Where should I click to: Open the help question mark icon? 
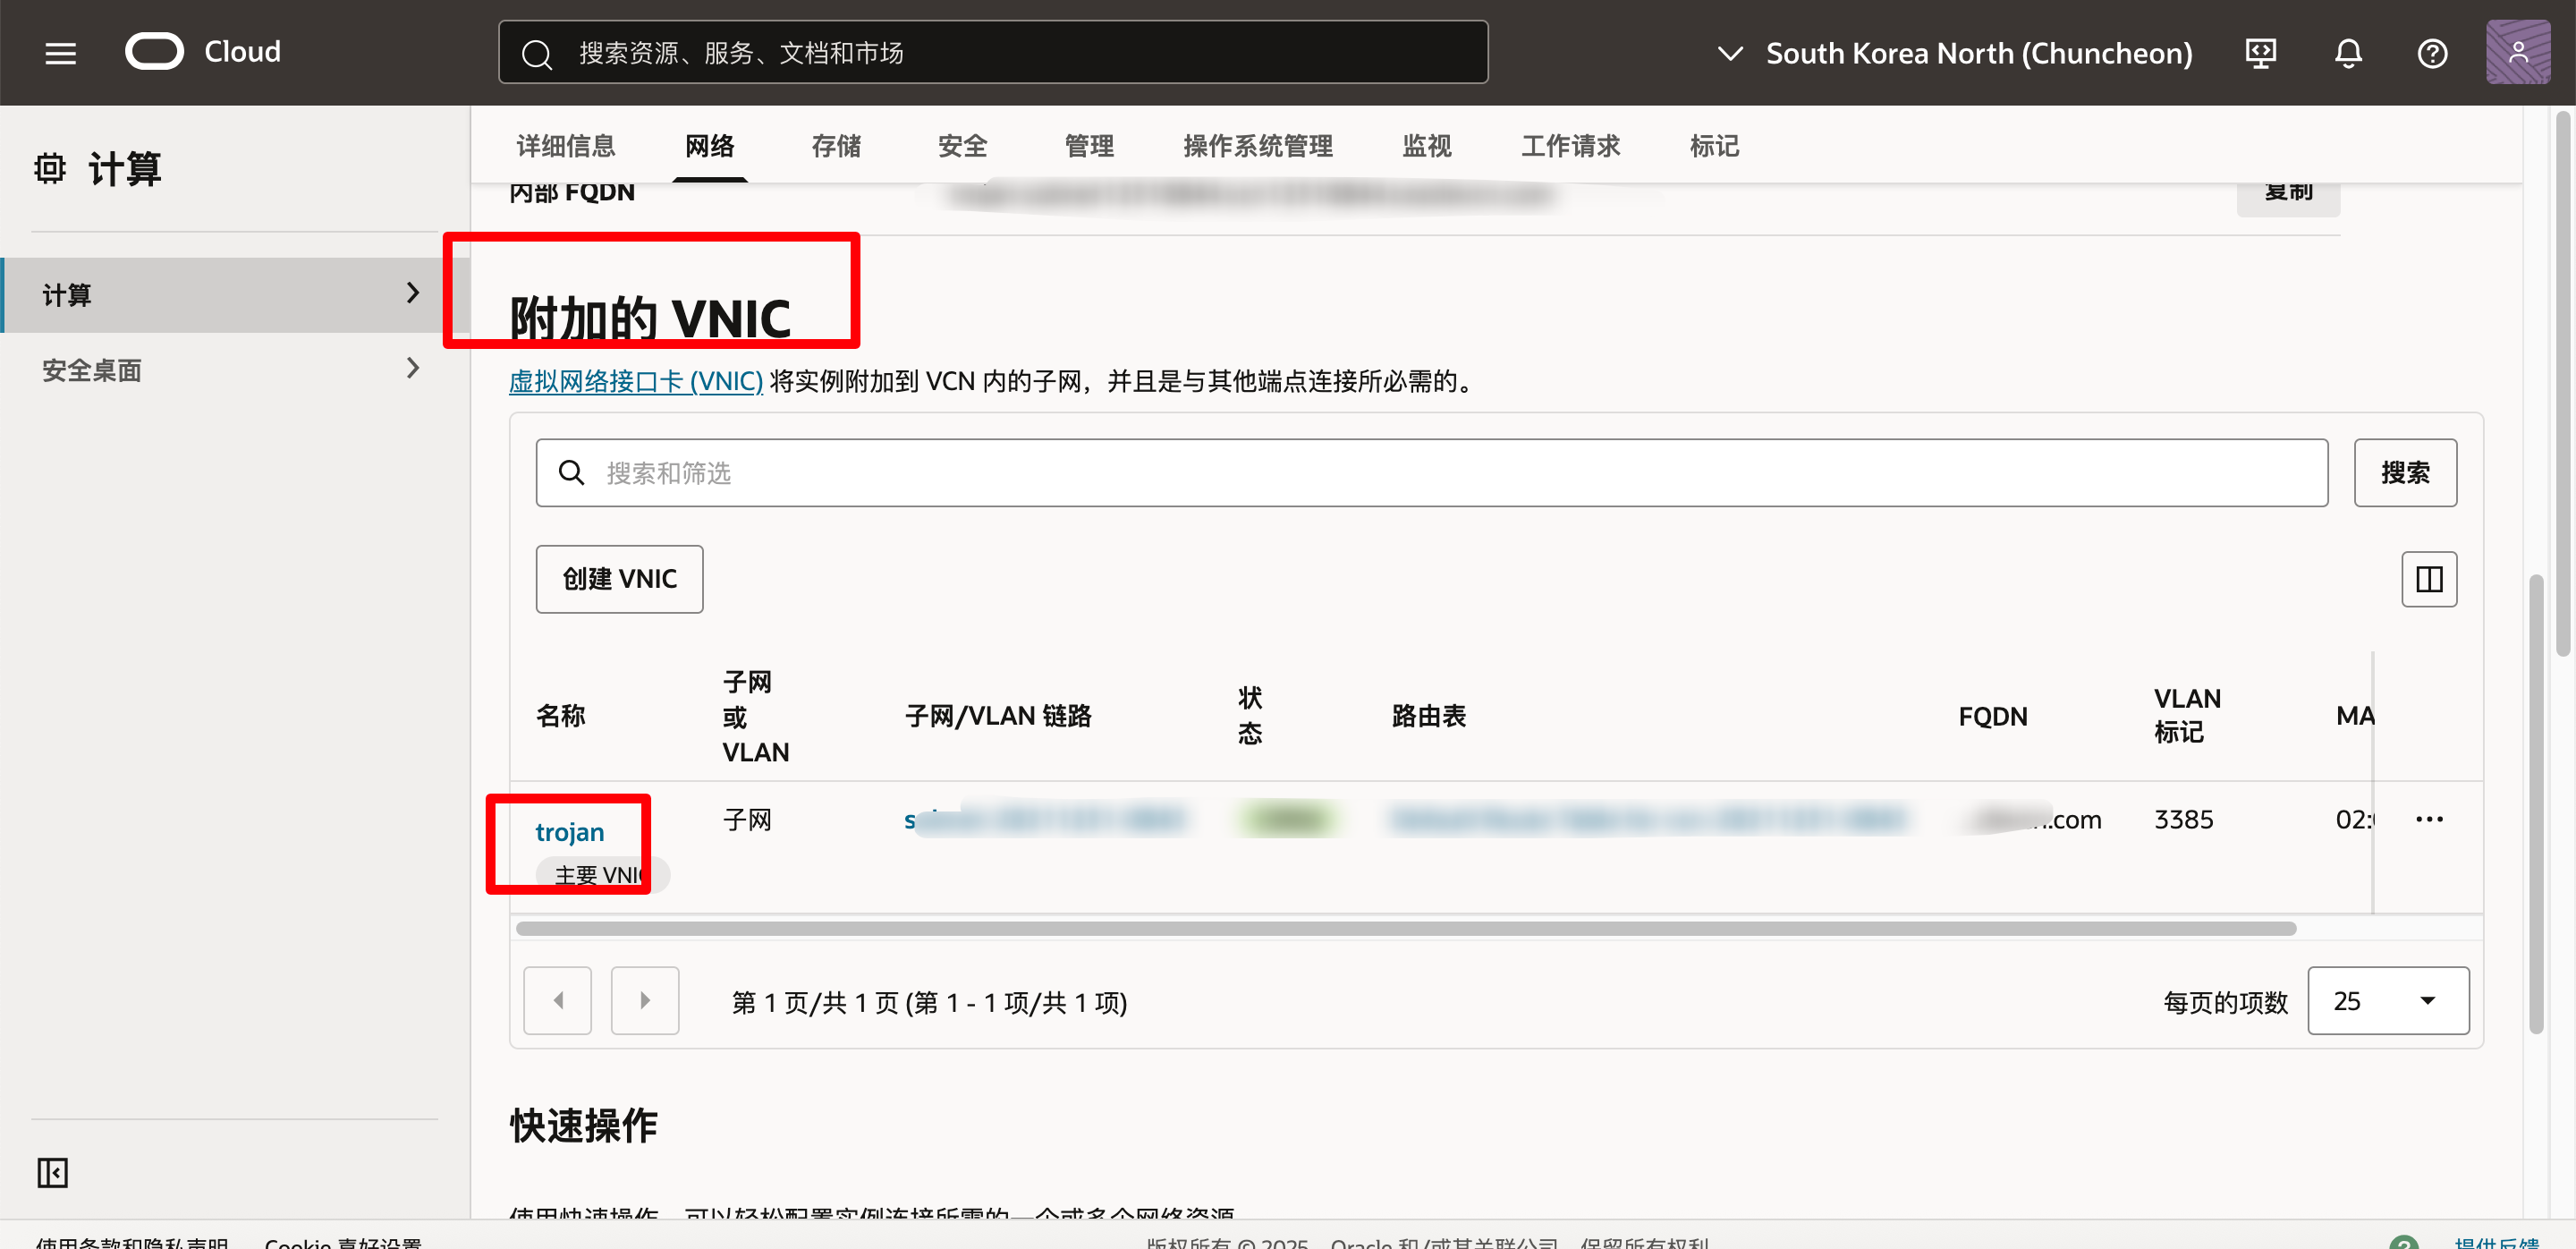(x=2432, y=53)
